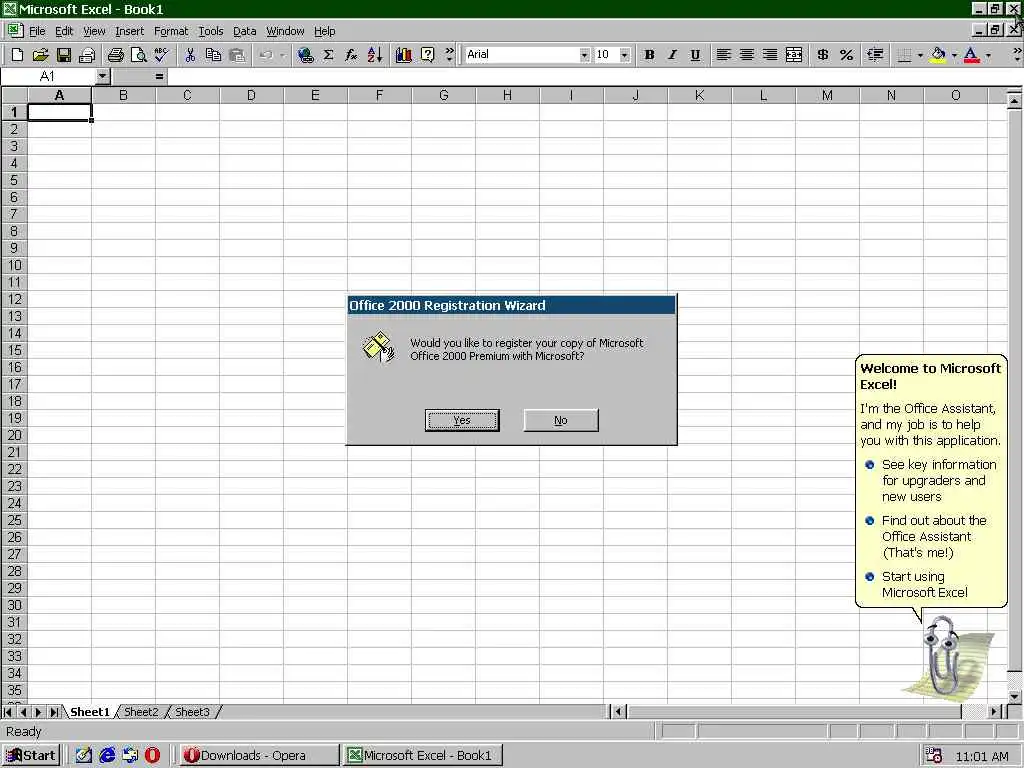
Task: Cut selection with the scissors icon
Action: (190, 55)
